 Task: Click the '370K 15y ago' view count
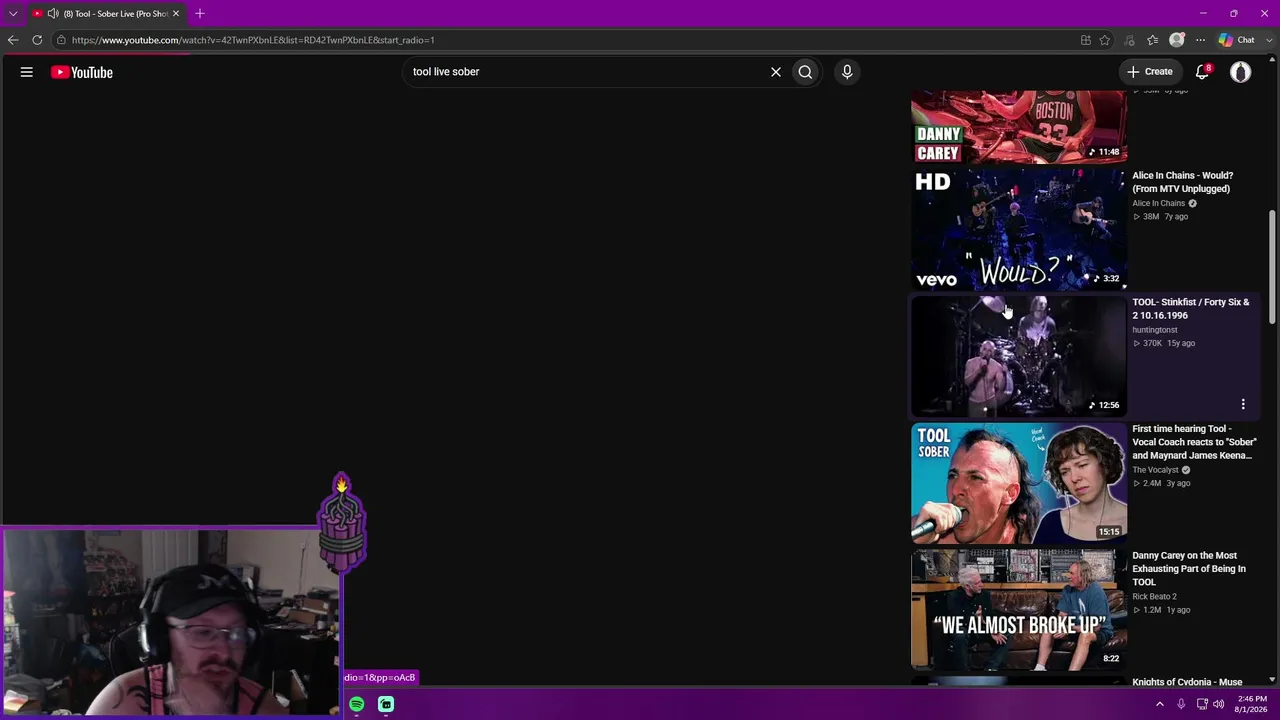[1164, 343]
